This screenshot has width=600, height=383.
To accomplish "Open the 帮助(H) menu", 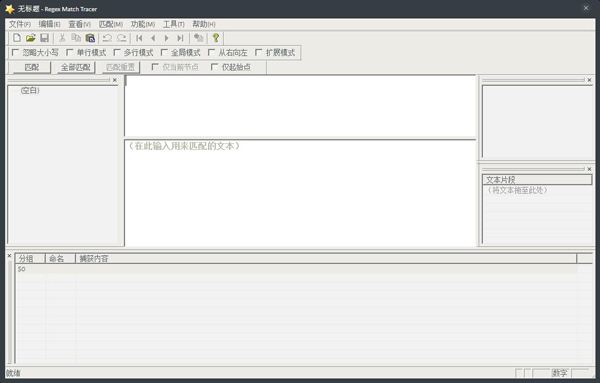I will (x=204, y=24).
